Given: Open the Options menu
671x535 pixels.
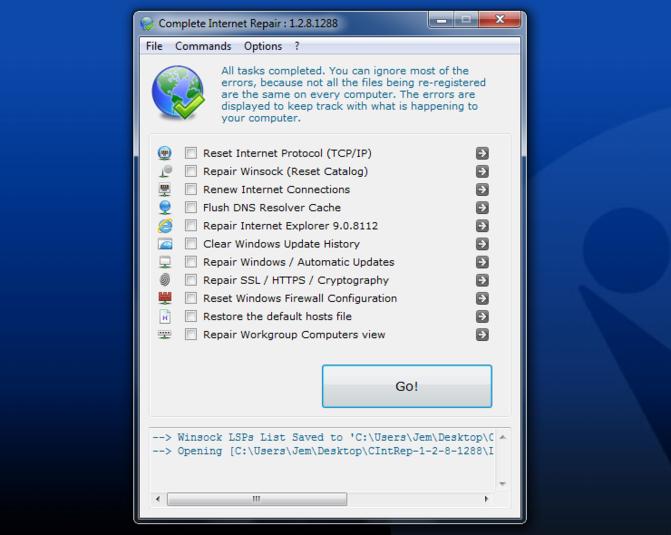Looking at the screenshot, I should [x=263, y=46].
